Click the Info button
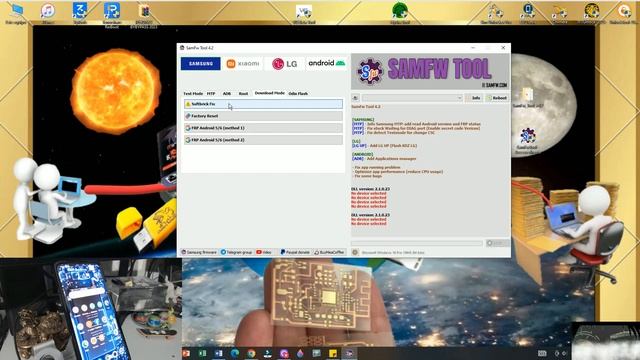The width and height of the screenshot is (640, 360). 474,98
